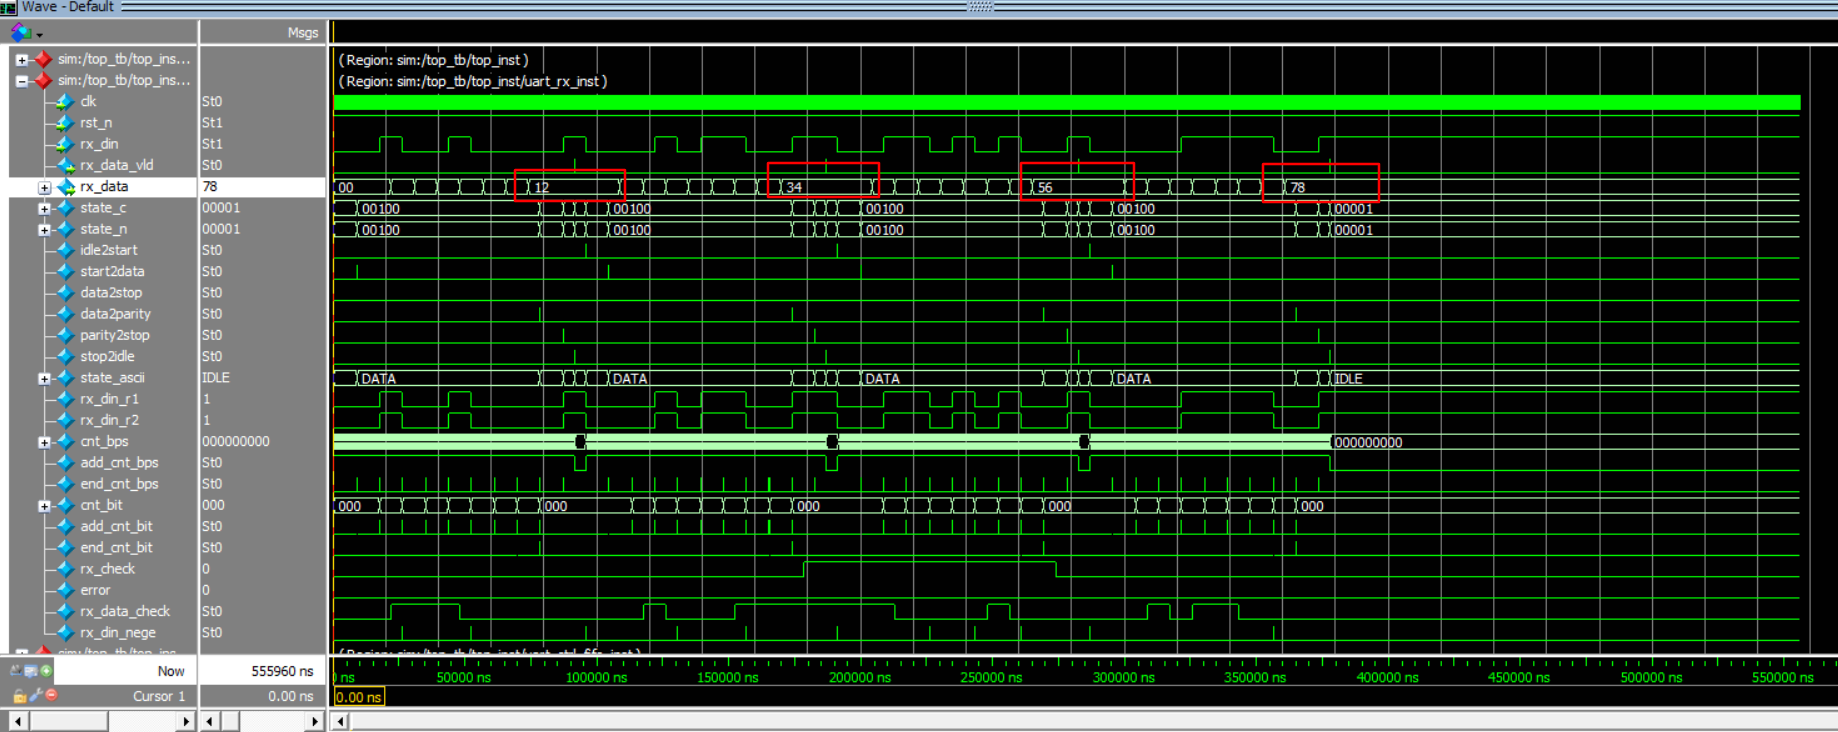The image size is (1838, 732).
Task: Click the rx_din_r1 signal icon
Action: click(65, 399)
